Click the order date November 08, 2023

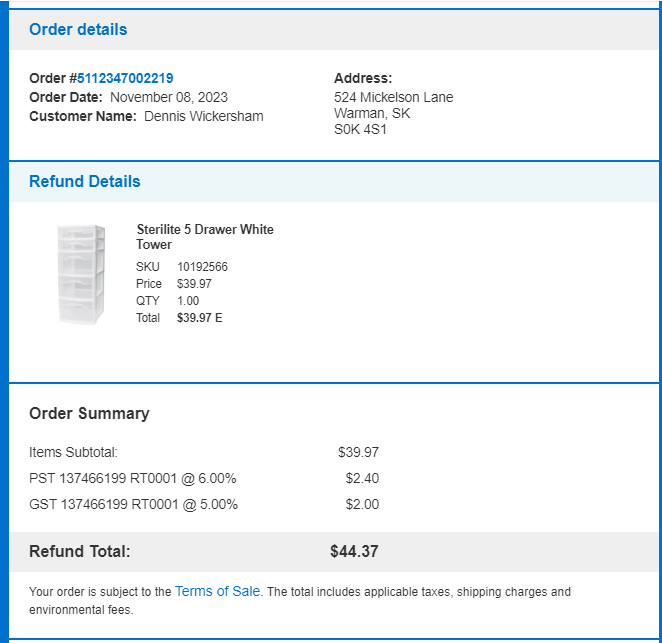point(169,98)
